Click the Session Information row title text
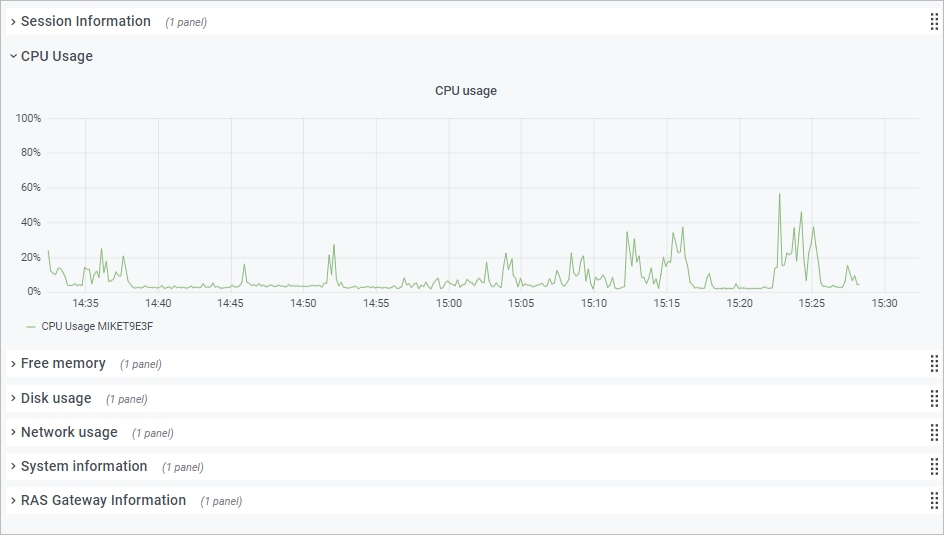Screen dimensions: 944x535 [86, 21]
